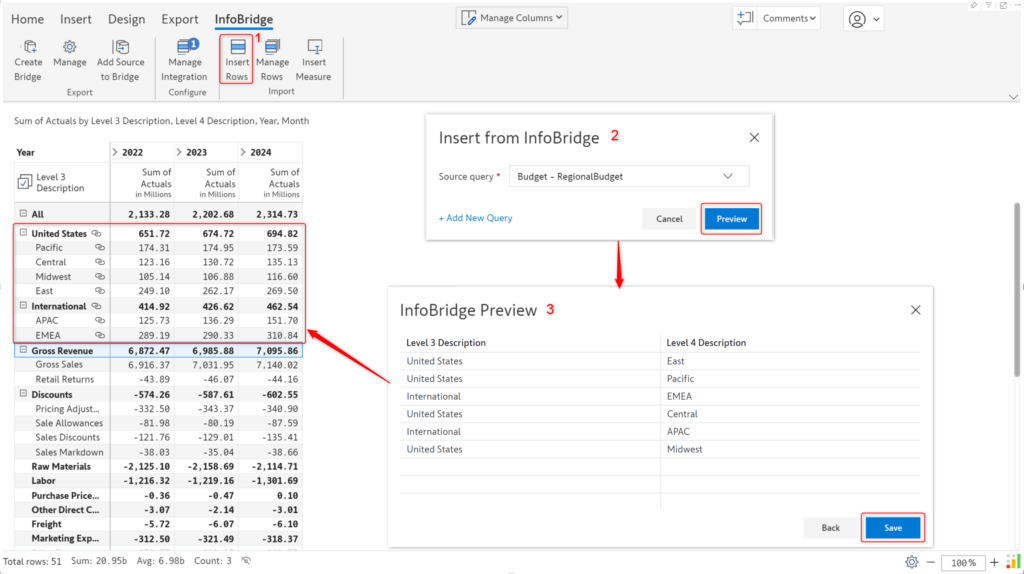The height and width of the screenshot is (574, 1024).
Task: Switch to the Design tab
Action: point(127,20)
